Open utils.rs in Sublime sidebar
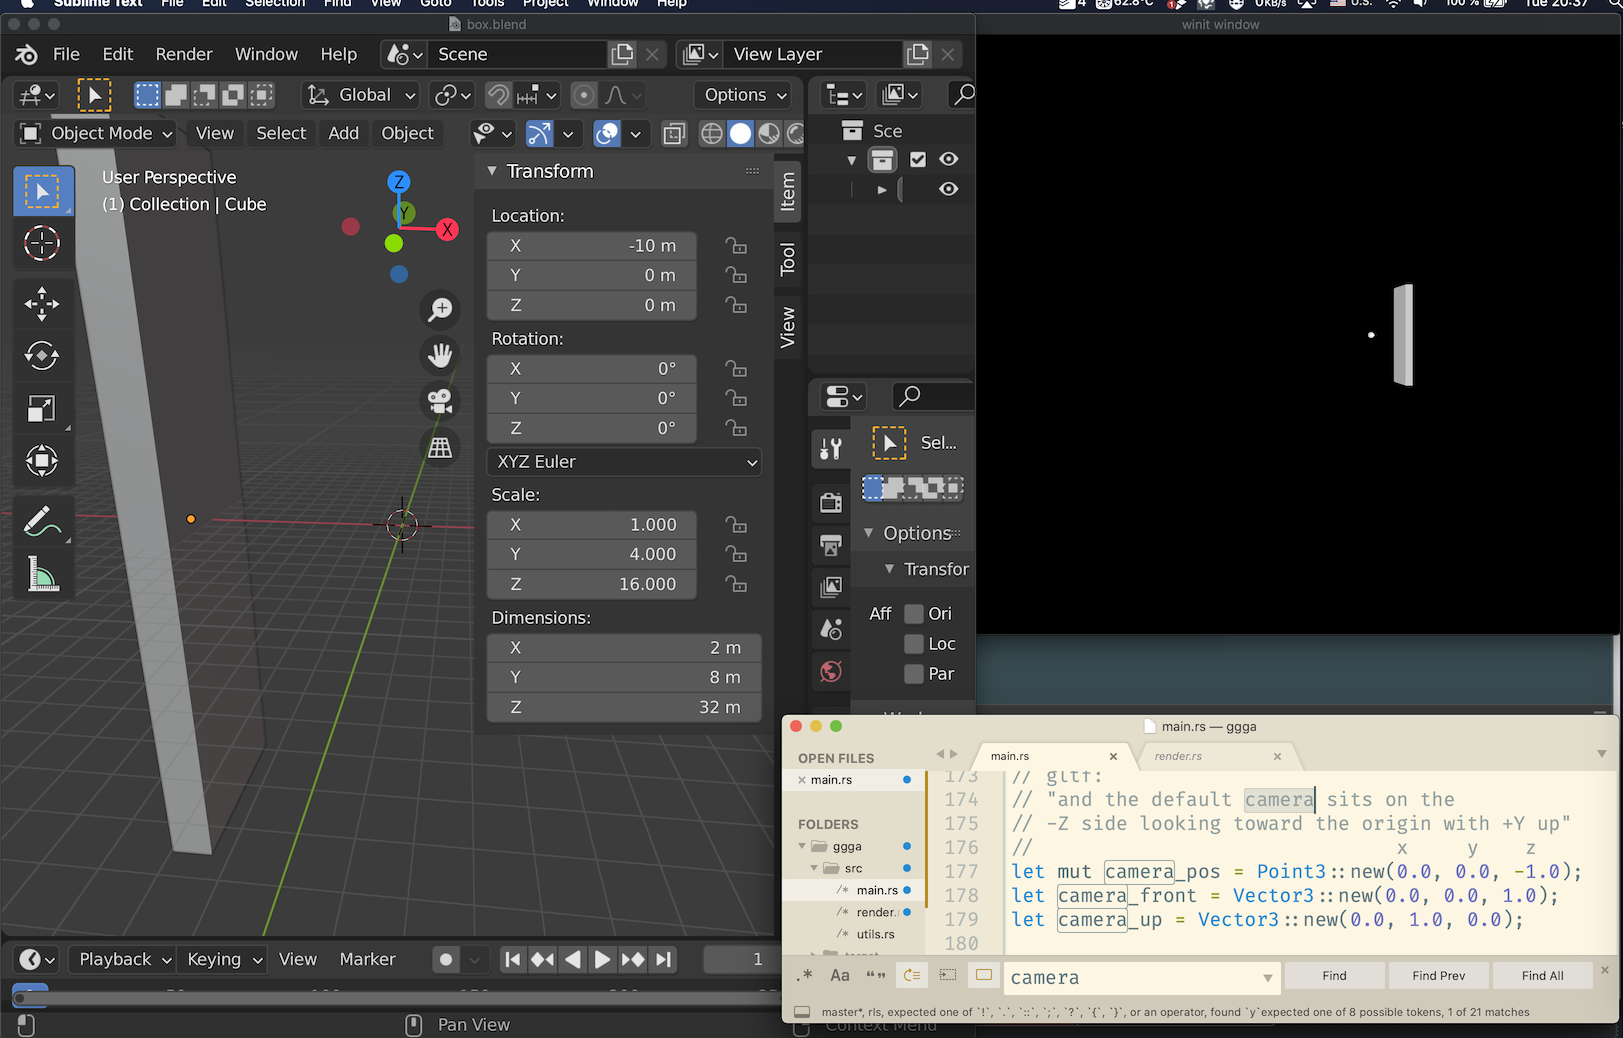 (875, 934)
